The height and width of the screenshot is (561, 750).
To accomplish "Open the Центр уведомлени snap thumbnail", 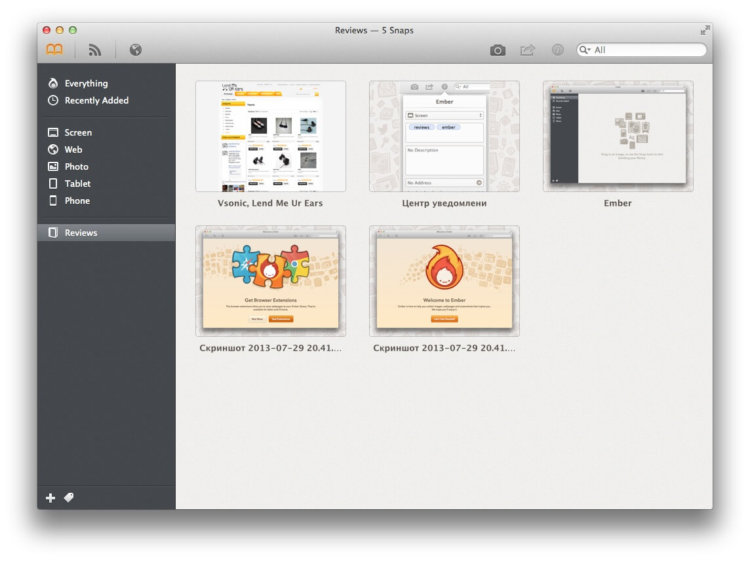I will pyautogui.click(x=444, y=136).
